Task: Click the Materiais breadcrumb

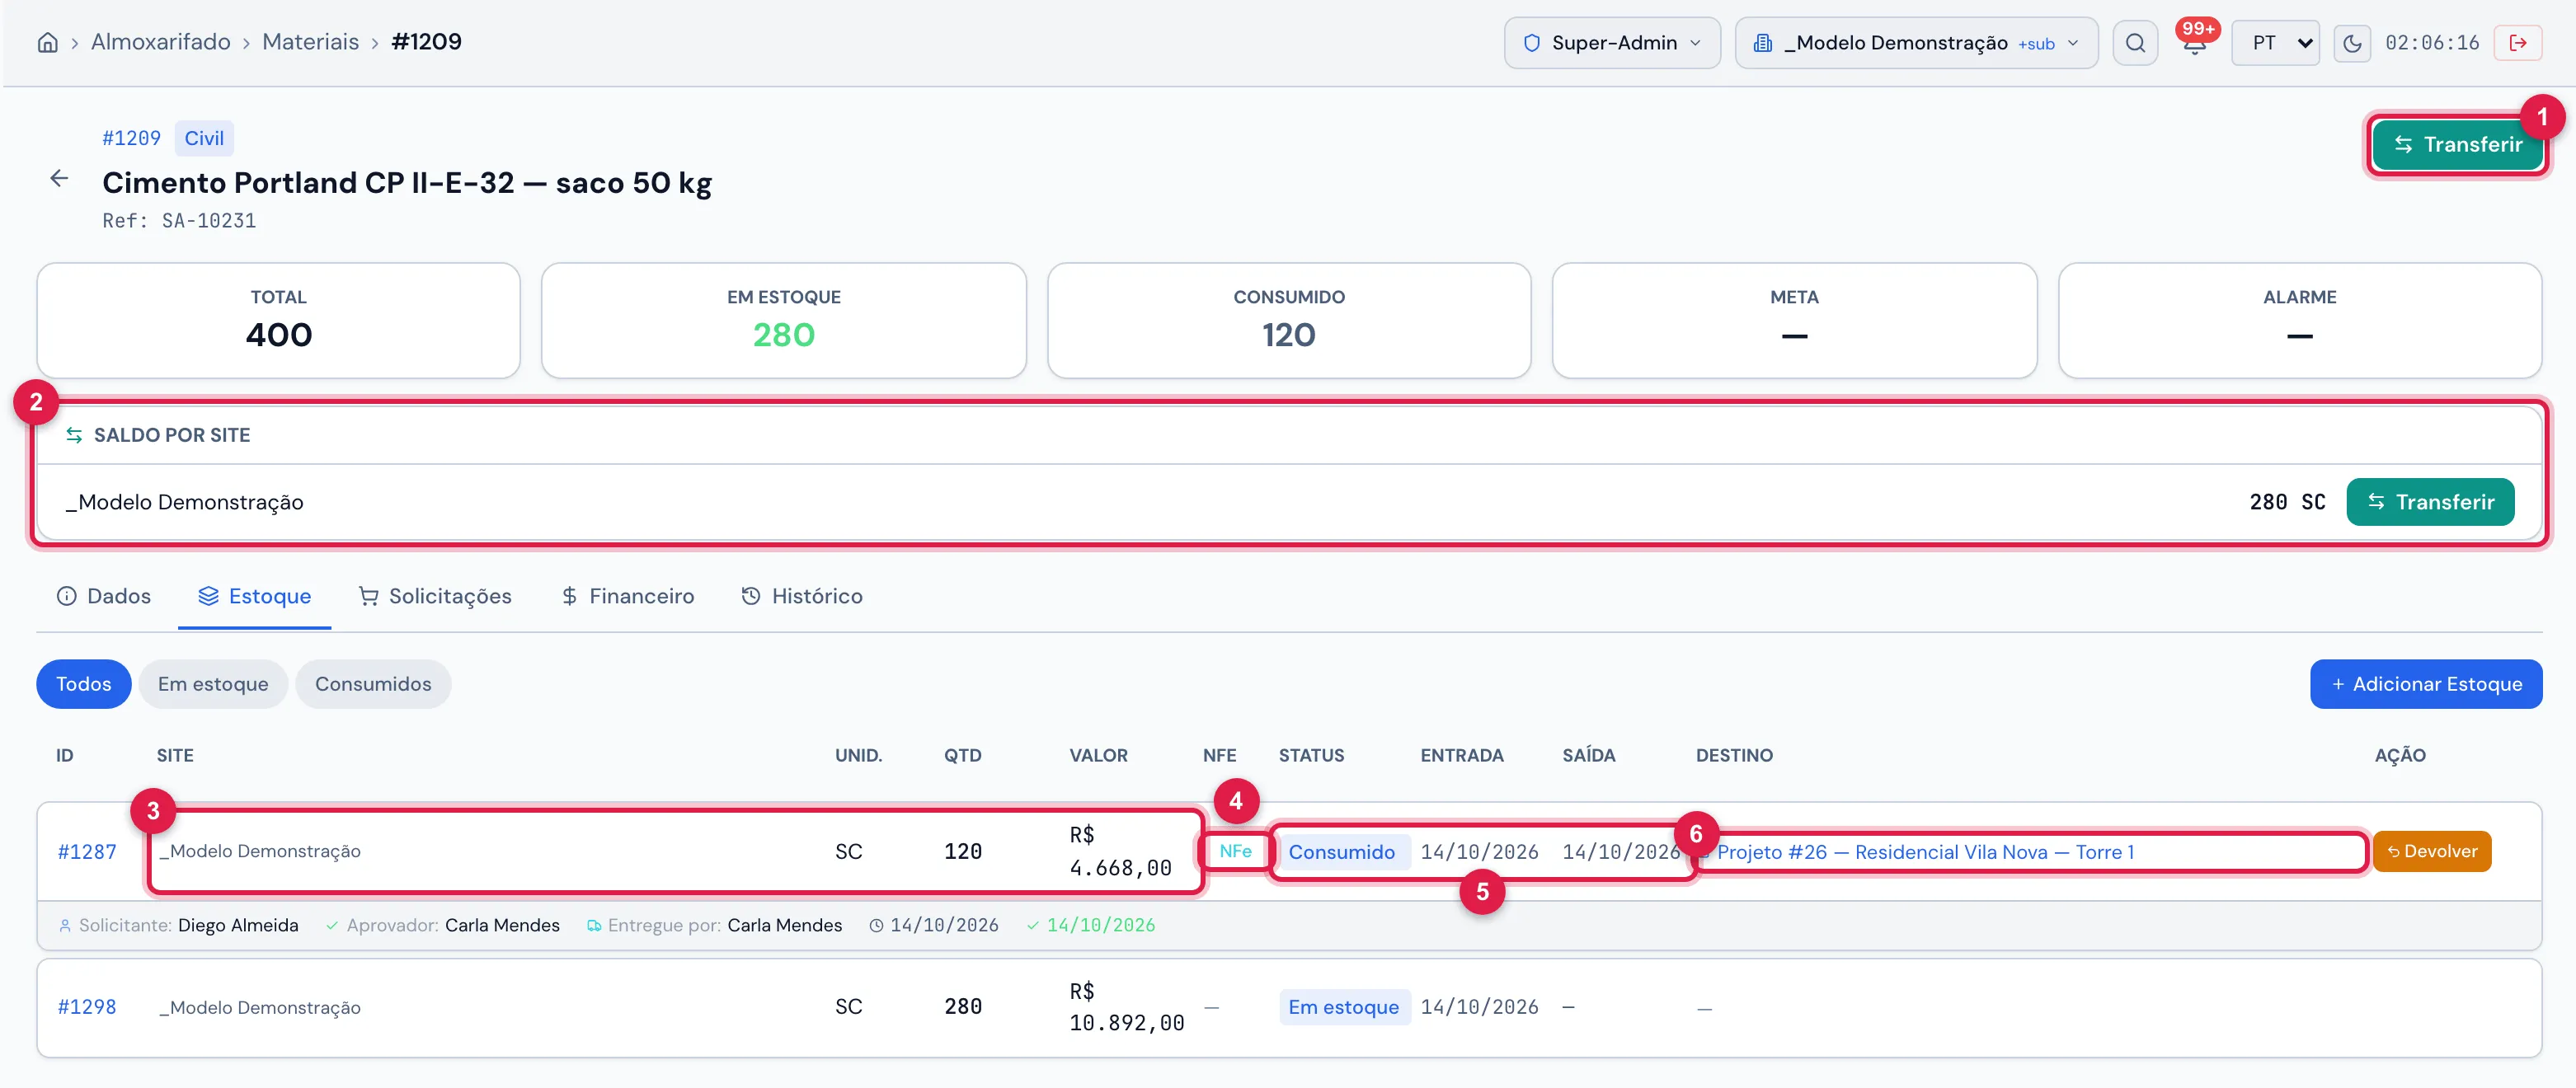Action: (x=310, y=42)
